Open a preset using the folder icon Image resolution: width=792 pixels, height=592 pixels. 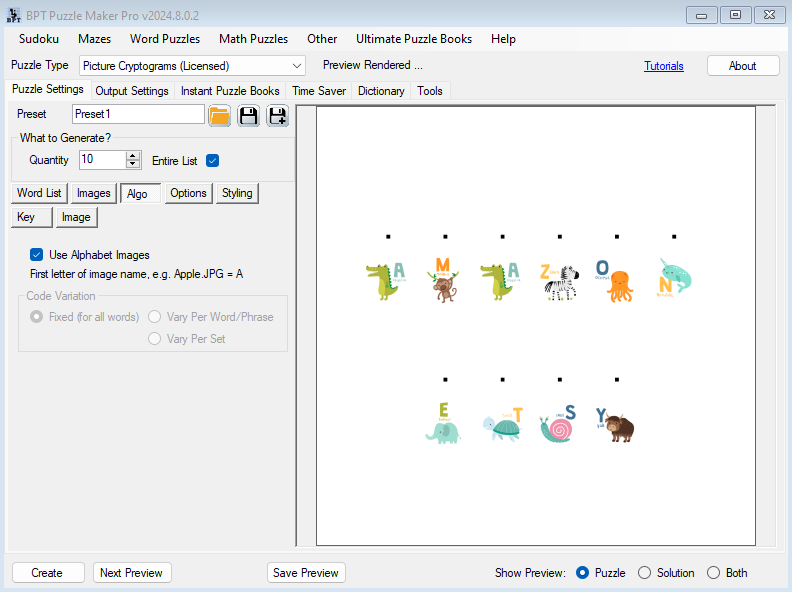coord(220,115)
